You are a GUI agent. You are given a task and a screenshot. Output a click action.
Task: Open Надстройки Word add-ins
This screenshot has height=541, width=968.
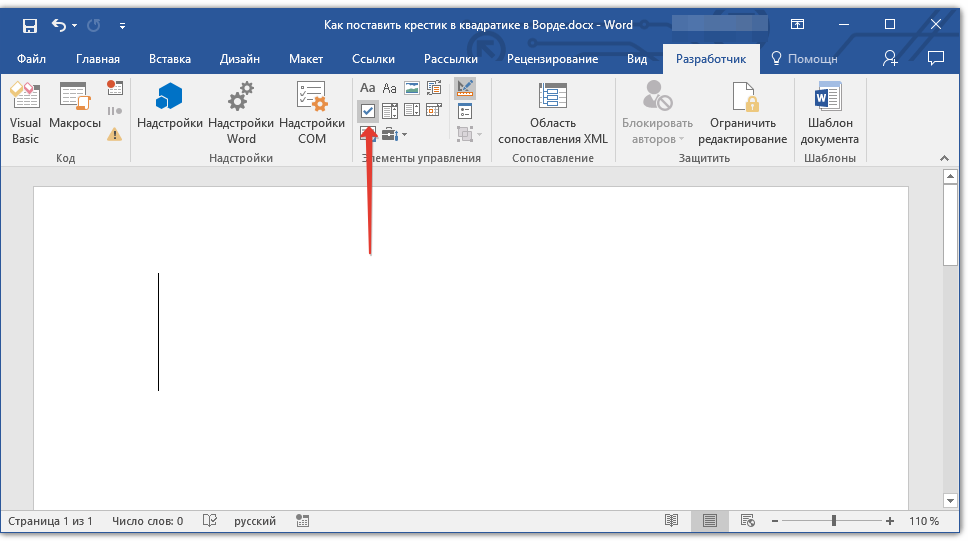[241, 112]
